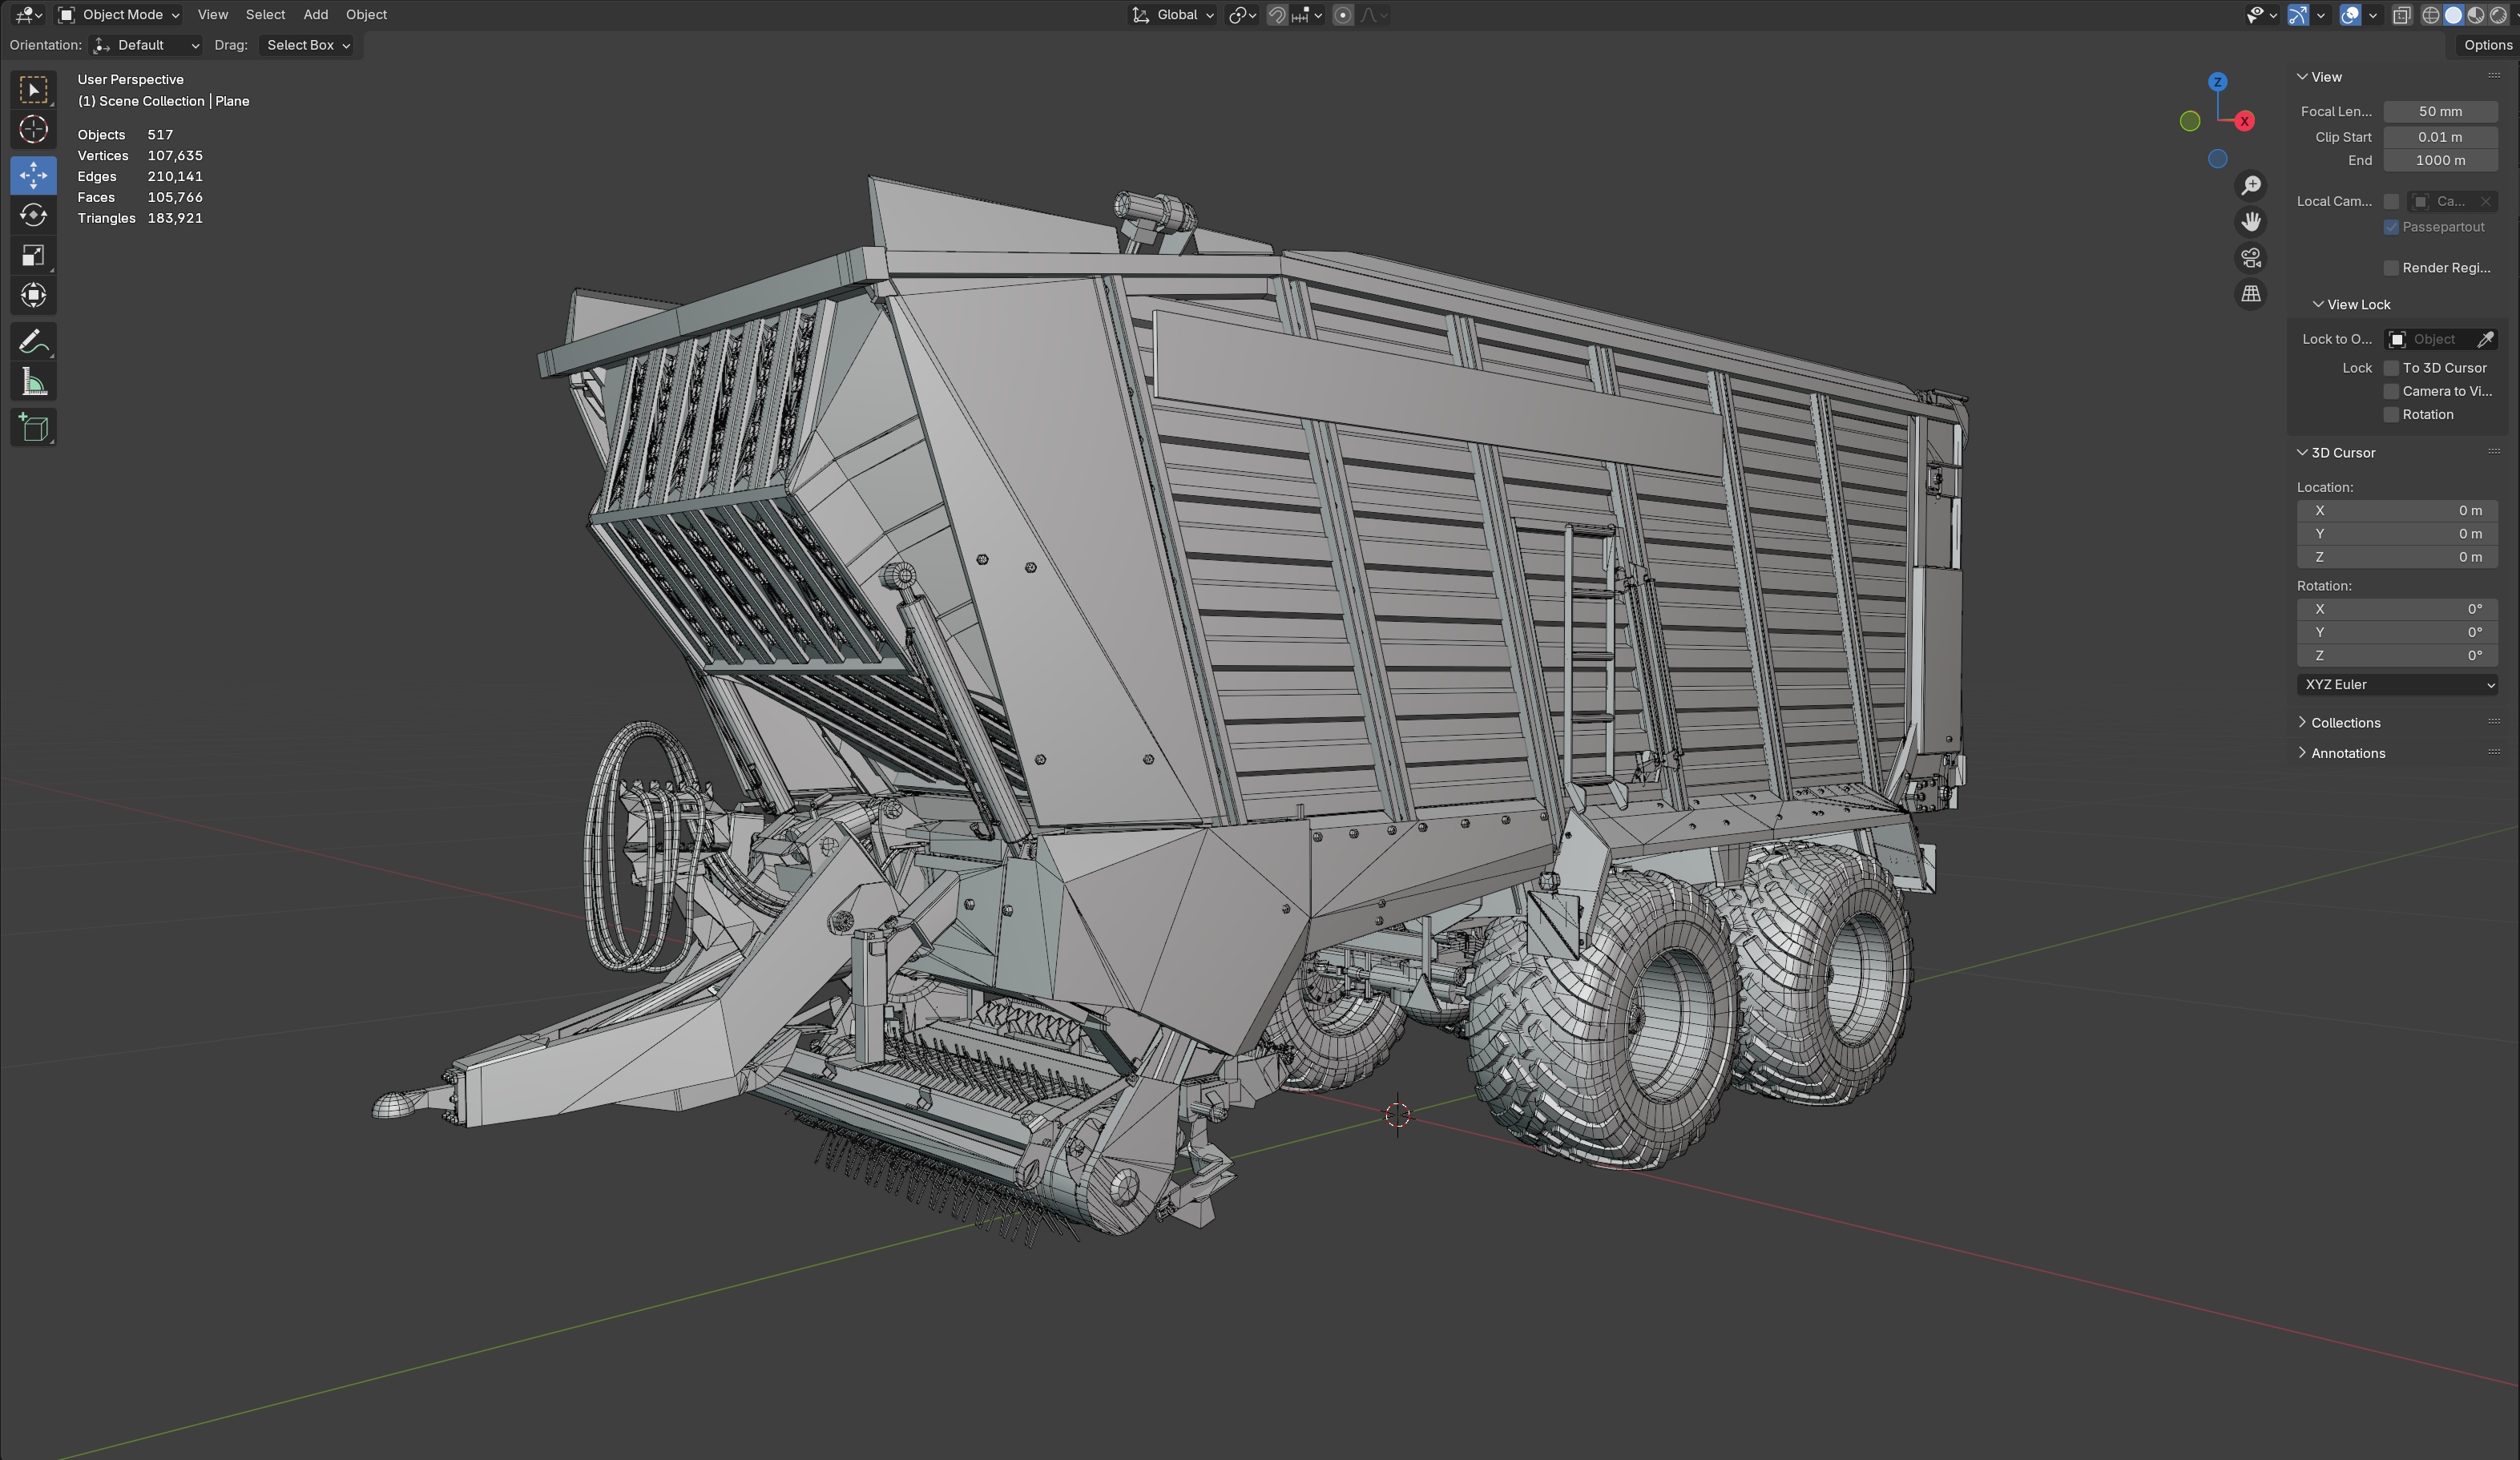Open the Select Box drag dropdown
The height and width of the screenshot is (1460, 2520).
[308, 45]
